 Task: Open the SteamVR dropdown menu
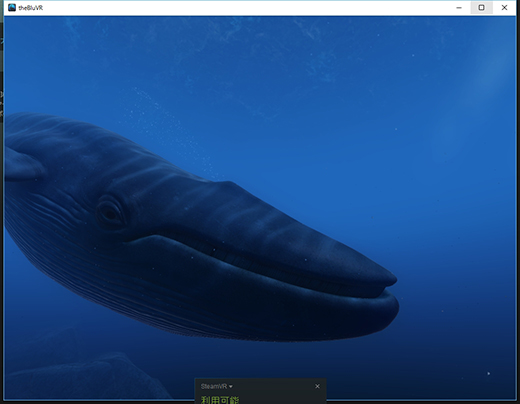(217, 386)
